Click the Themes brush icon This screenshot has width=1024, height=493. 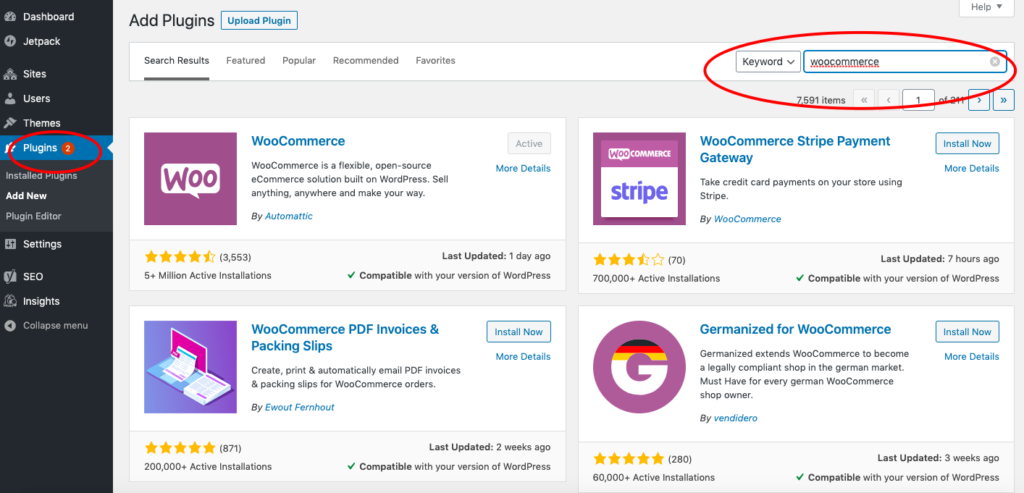[10, 123]
